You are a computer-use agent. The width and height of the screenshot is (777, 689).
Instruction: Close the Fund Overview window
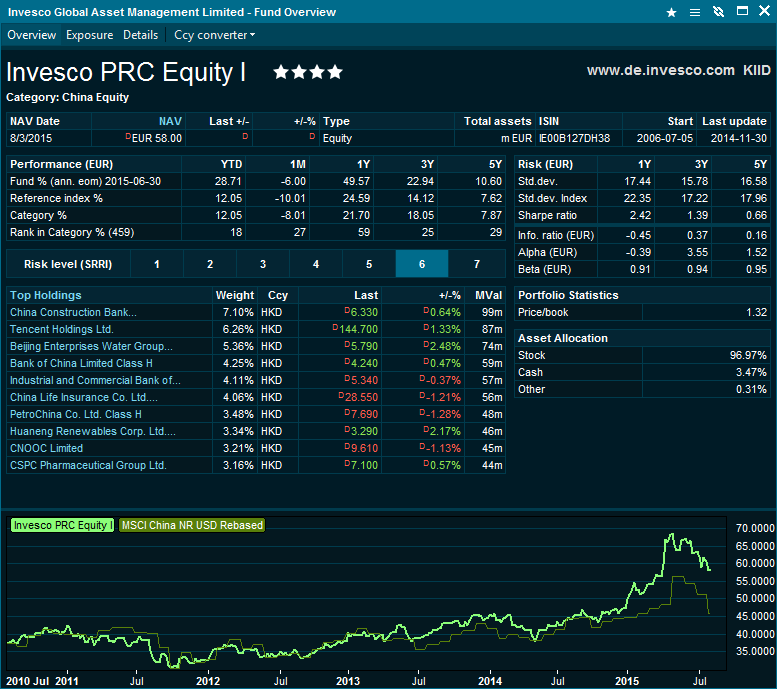(x=765, y=11)
